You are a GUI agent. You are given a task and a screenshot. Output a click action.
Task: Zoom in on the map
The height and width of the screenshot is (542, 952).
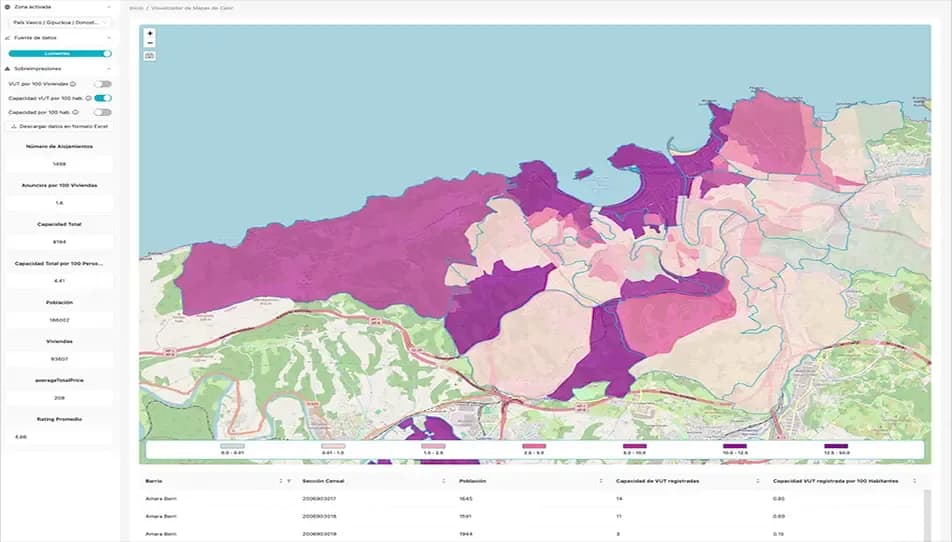[x=150, y=33]
